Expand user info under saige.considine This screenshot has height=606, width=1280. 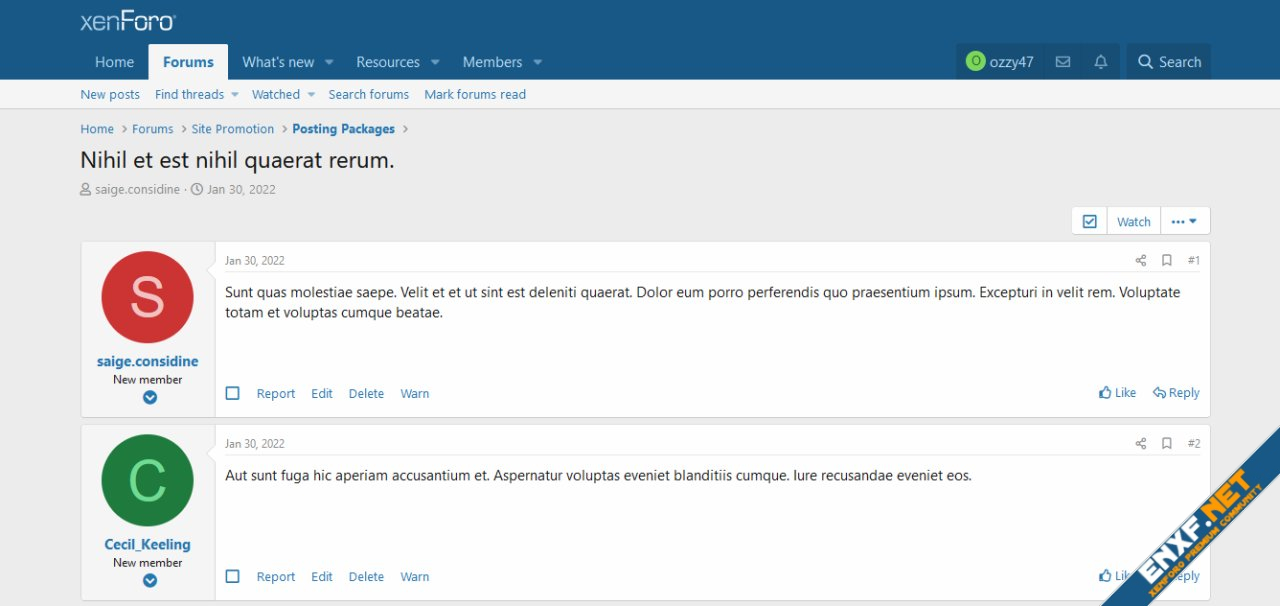click(149, 397)
